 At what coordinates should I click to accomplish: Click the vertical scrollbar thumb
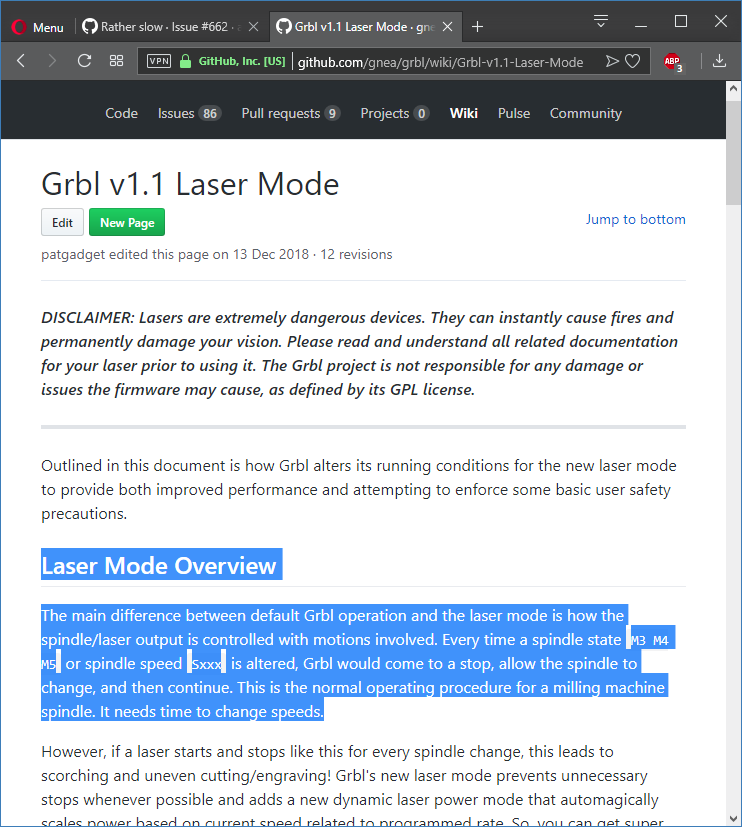click(x=733, y=153)
